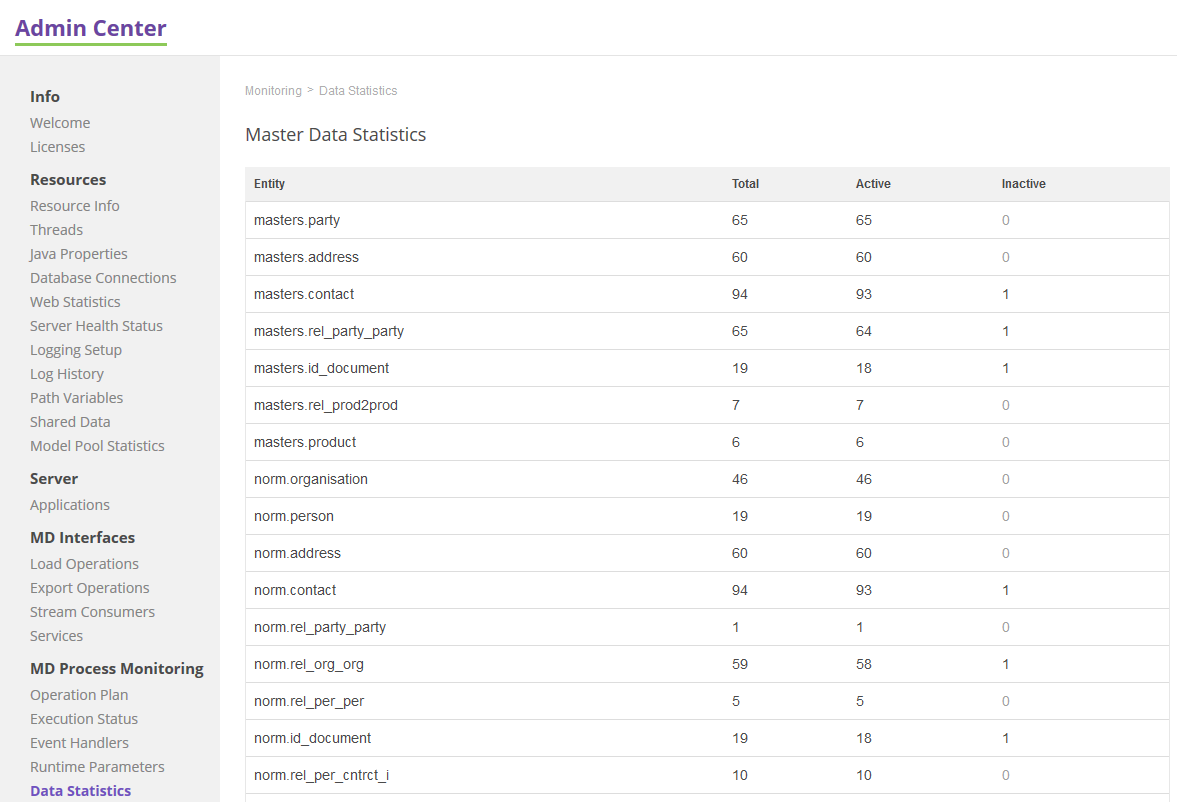
Task: Open Shared Data page
Action: (70, 421)
